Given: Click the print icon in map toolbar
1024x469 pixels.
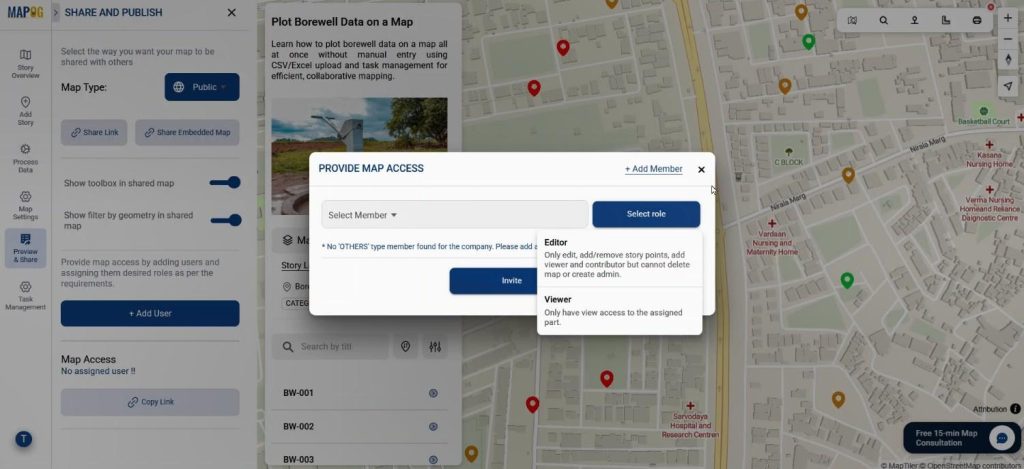Looking at the screenshot, I should click(x=977, y=20).
